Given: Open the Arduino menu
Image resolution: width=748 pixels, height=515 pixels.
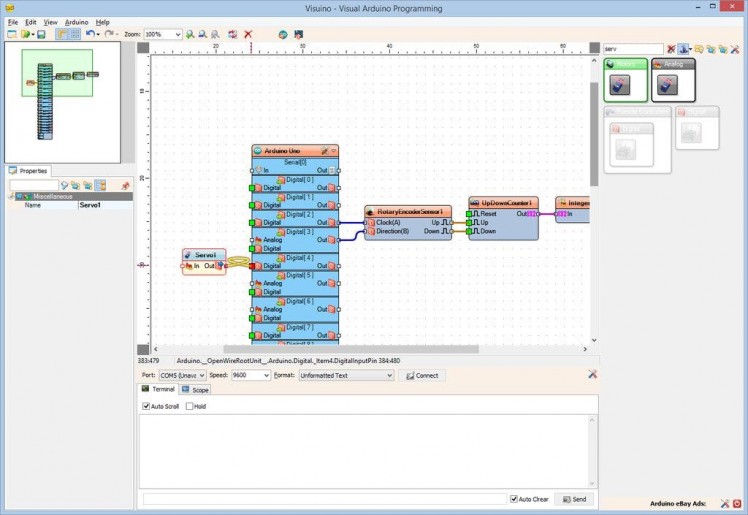Looking at the screenshot, I should click(76, 21).
